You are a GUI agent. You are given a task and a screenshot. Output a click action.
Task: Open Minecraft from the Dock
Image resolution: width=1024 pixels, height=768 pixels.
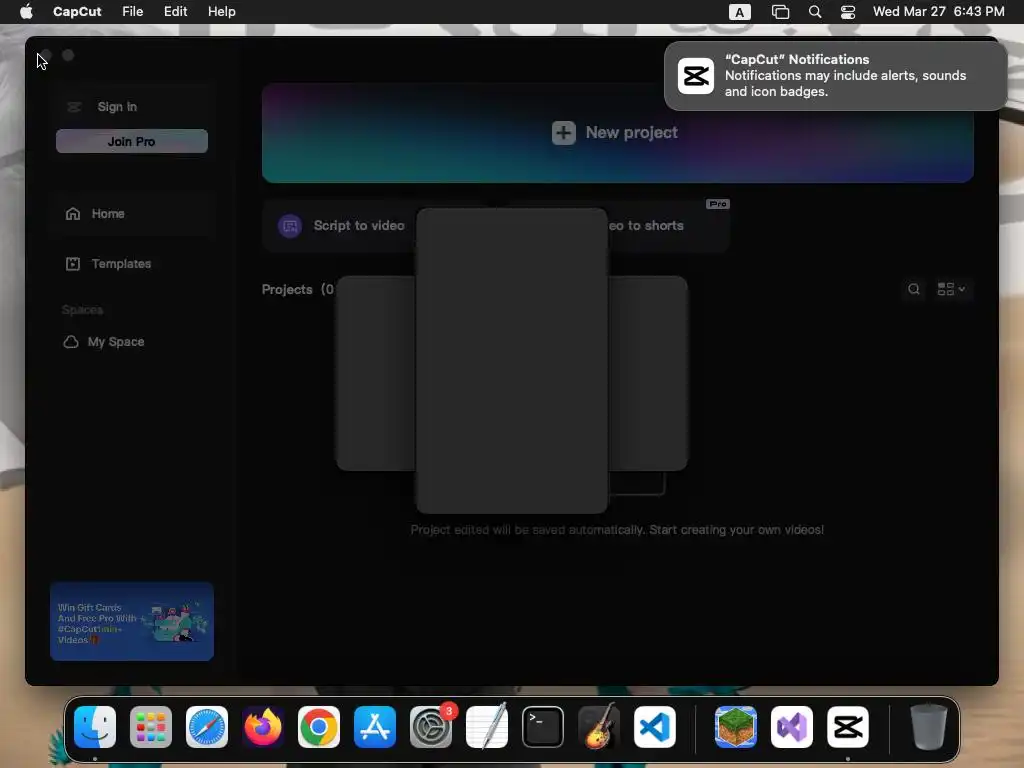pos(736,727)
